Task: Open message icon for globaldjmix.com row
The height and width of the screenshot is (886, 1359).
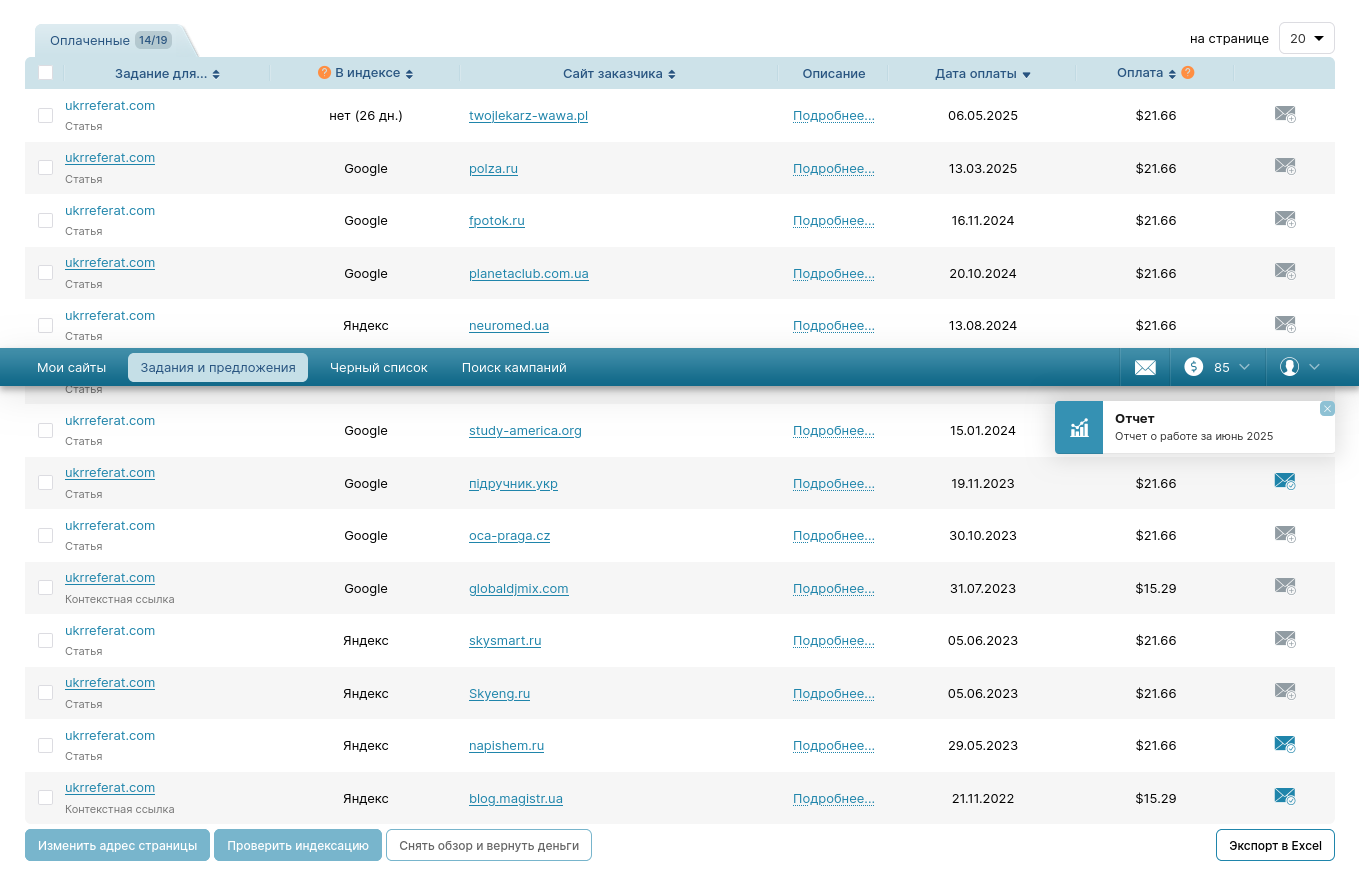Action: (x=1285, y=586)
